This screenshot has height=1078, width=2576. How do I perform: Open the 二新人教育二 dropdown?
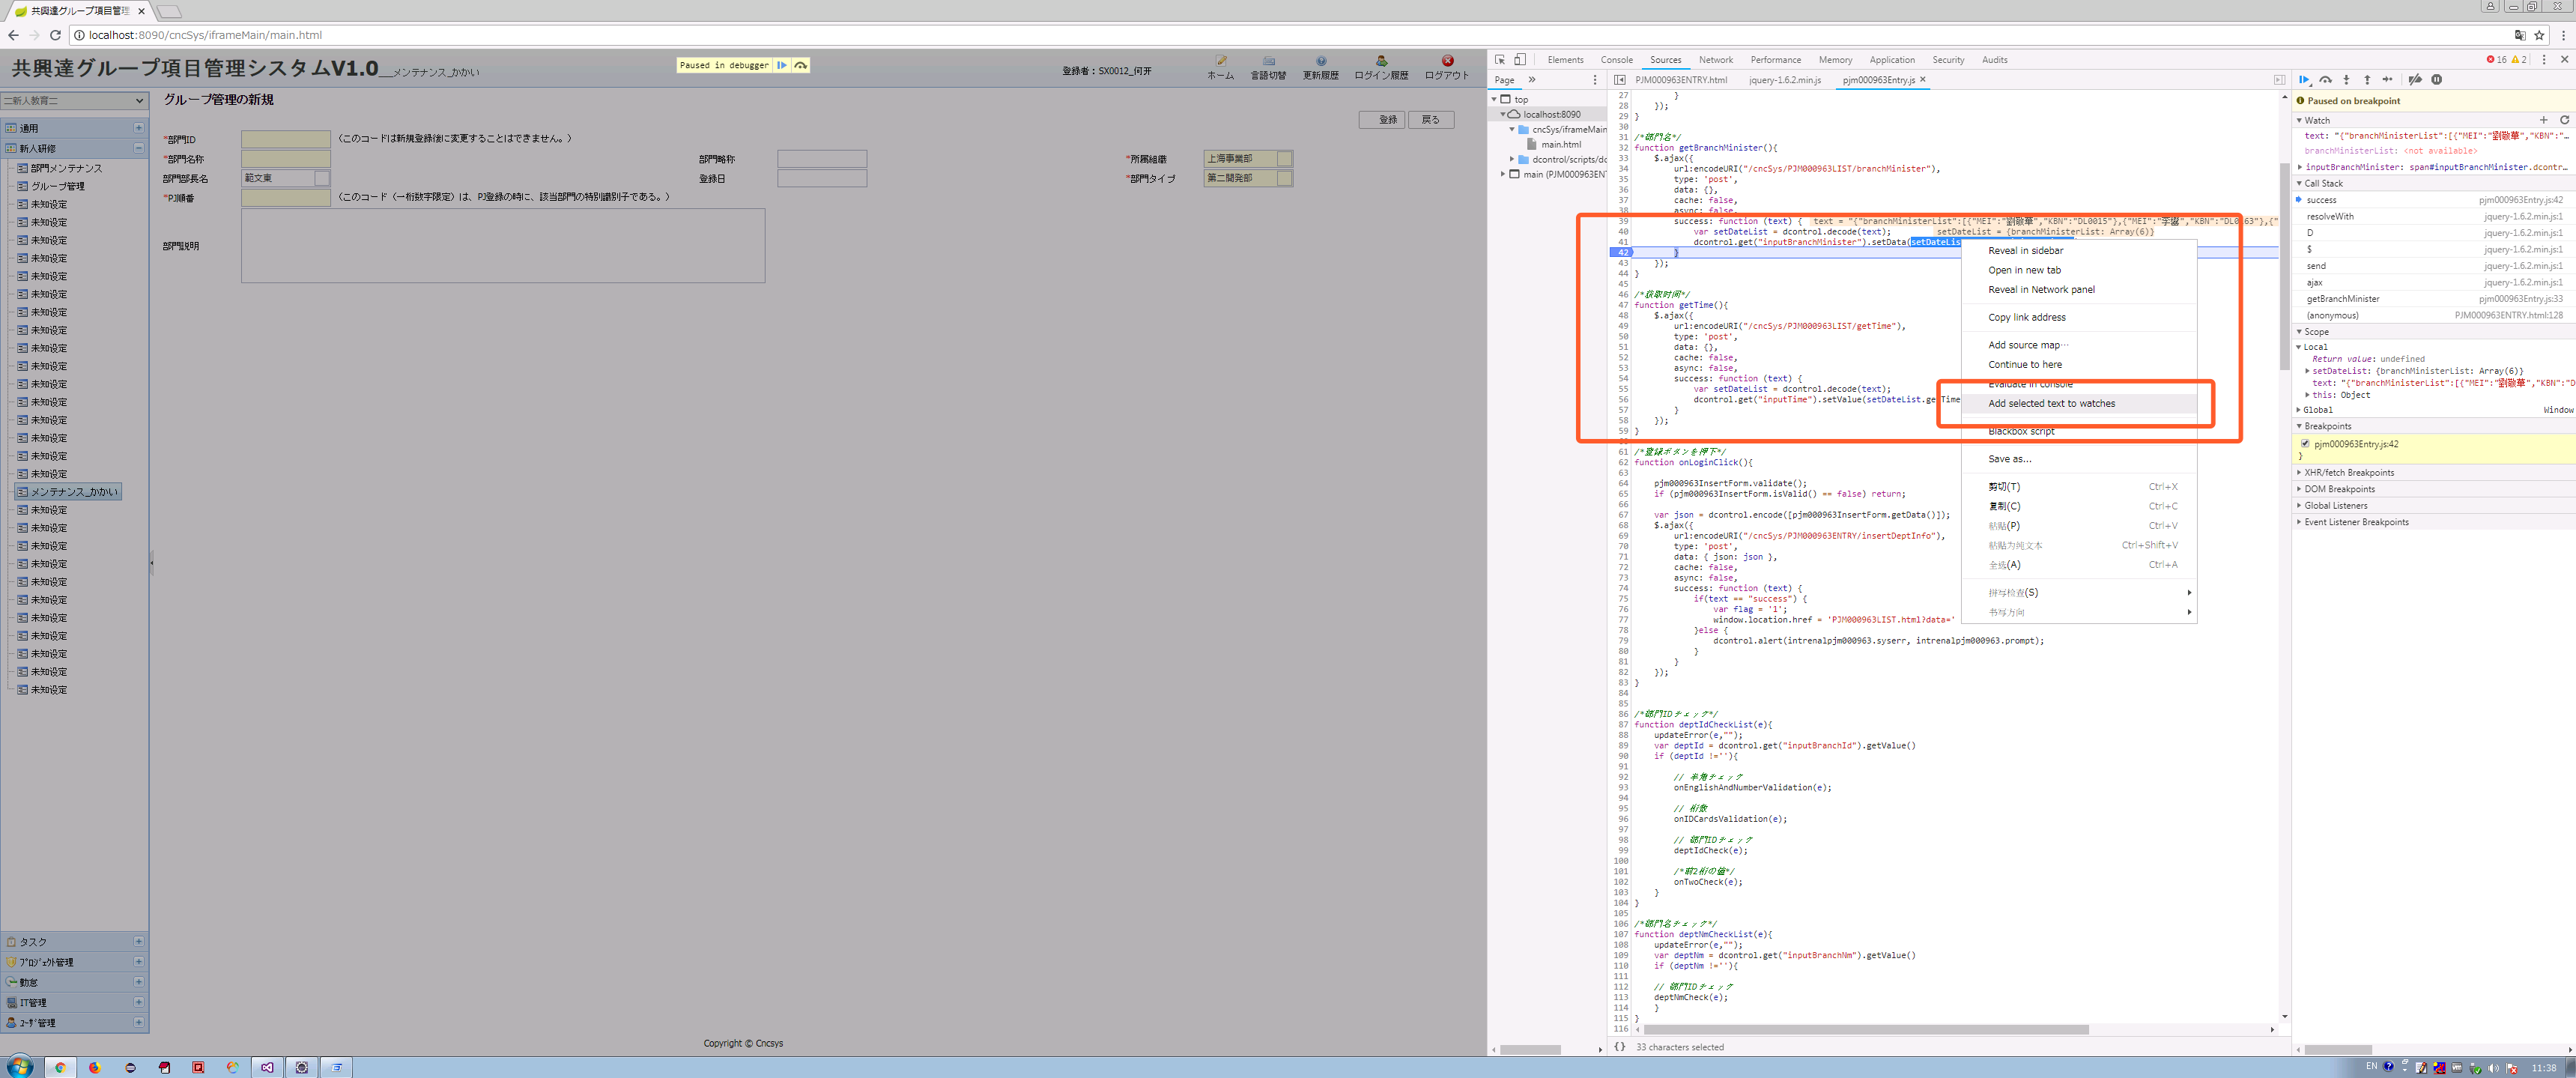[x=75, y=100]
